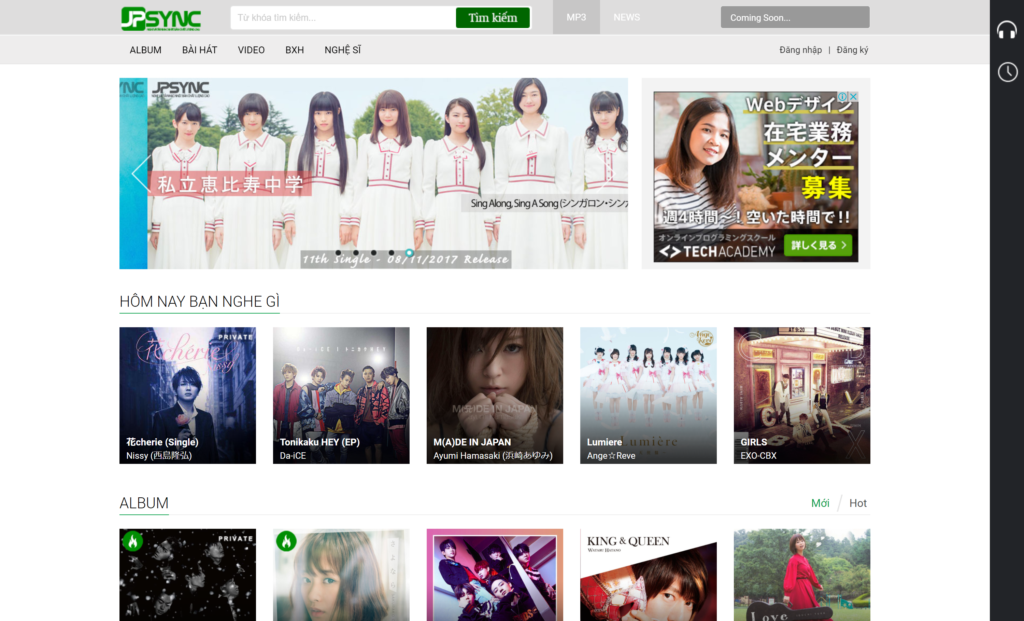Image resolution: width=1024 pixels, height=621 pixels.
Task: Close the Tech Academy ad with X
Action: point(853,97)
